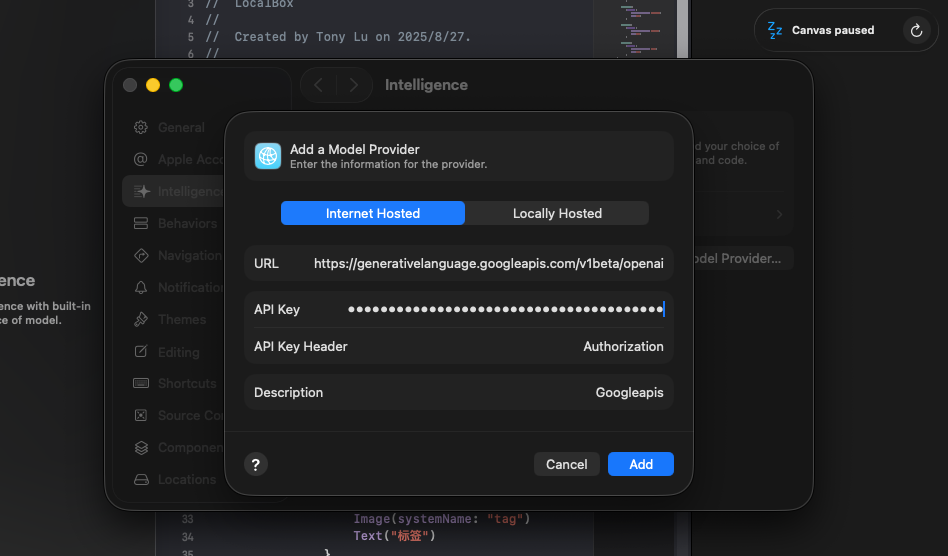Go forward using the right chevron

click(x=353, y=85)
